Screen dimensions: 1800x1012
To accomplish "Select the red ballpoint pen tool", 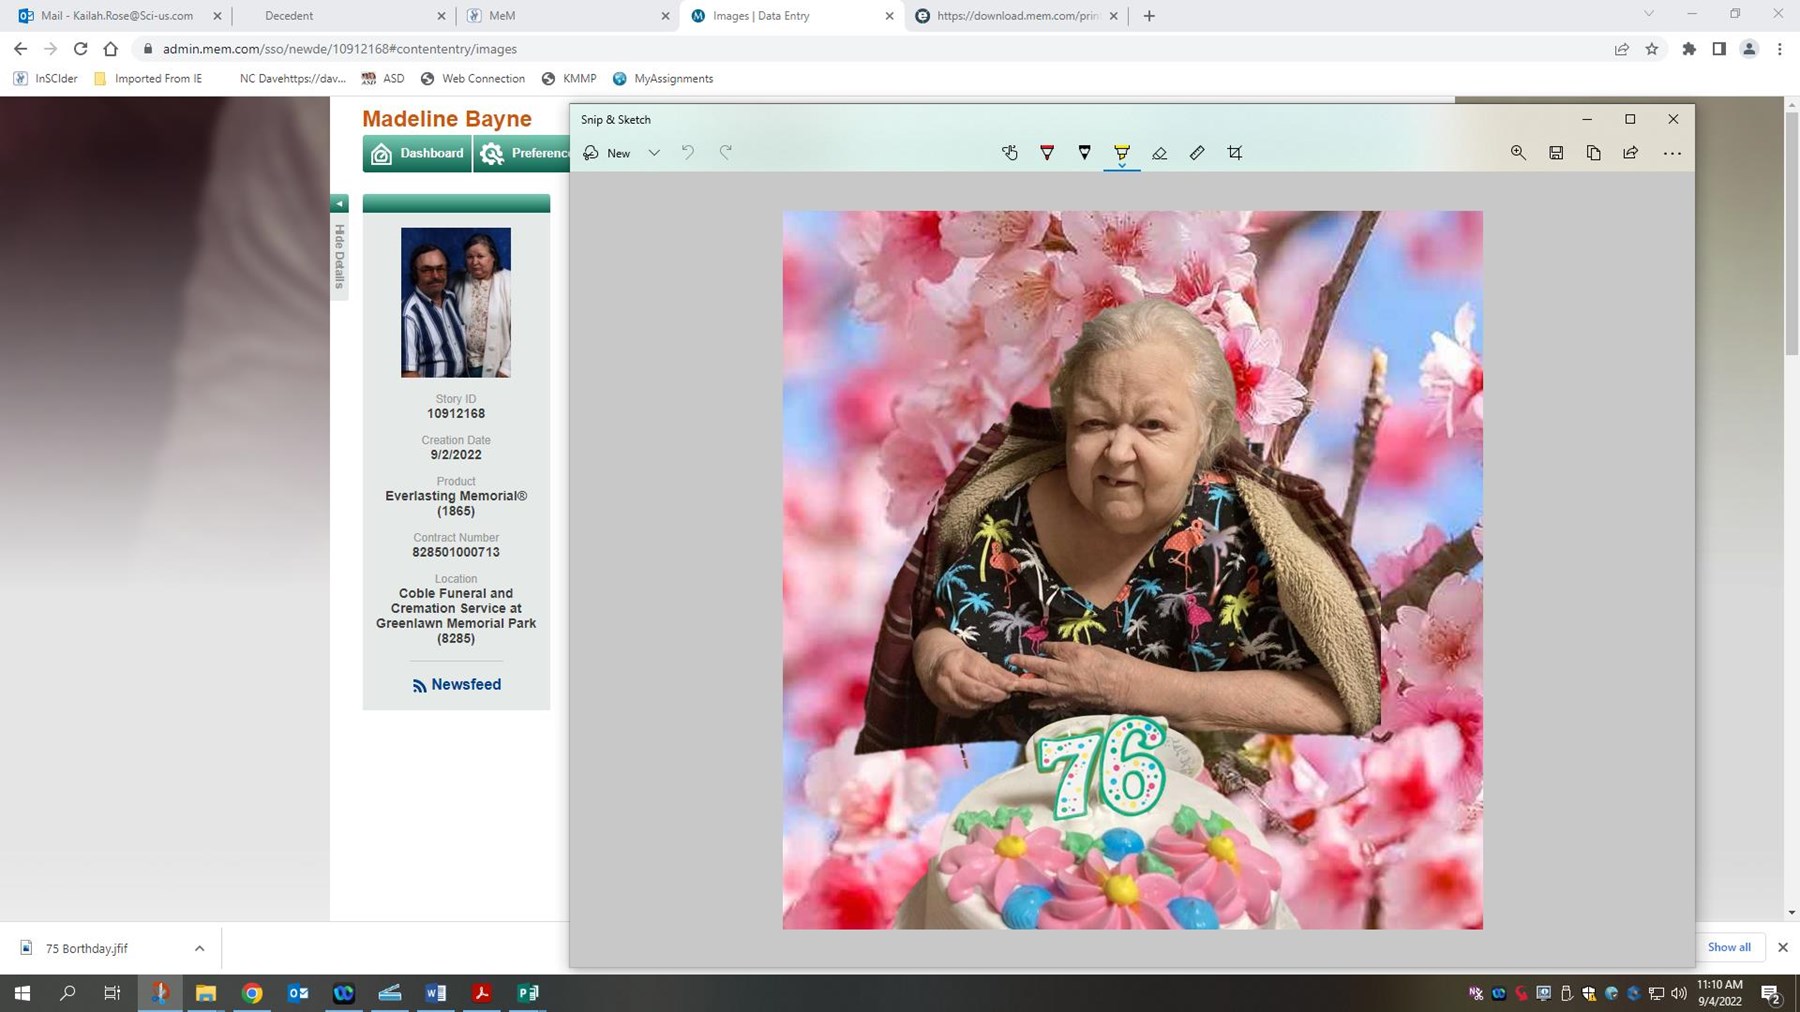I will pos(1047,153).
